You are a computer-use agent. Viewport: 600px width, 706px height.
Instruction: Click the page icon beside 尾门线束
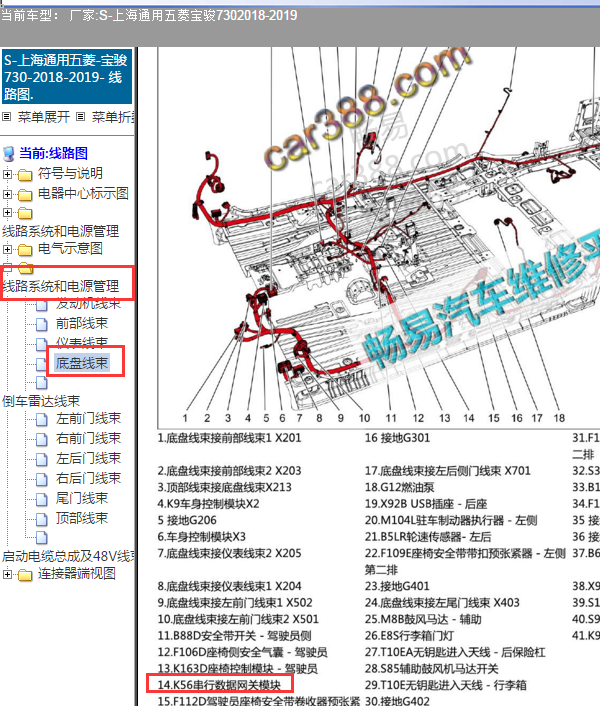point(41,499)
